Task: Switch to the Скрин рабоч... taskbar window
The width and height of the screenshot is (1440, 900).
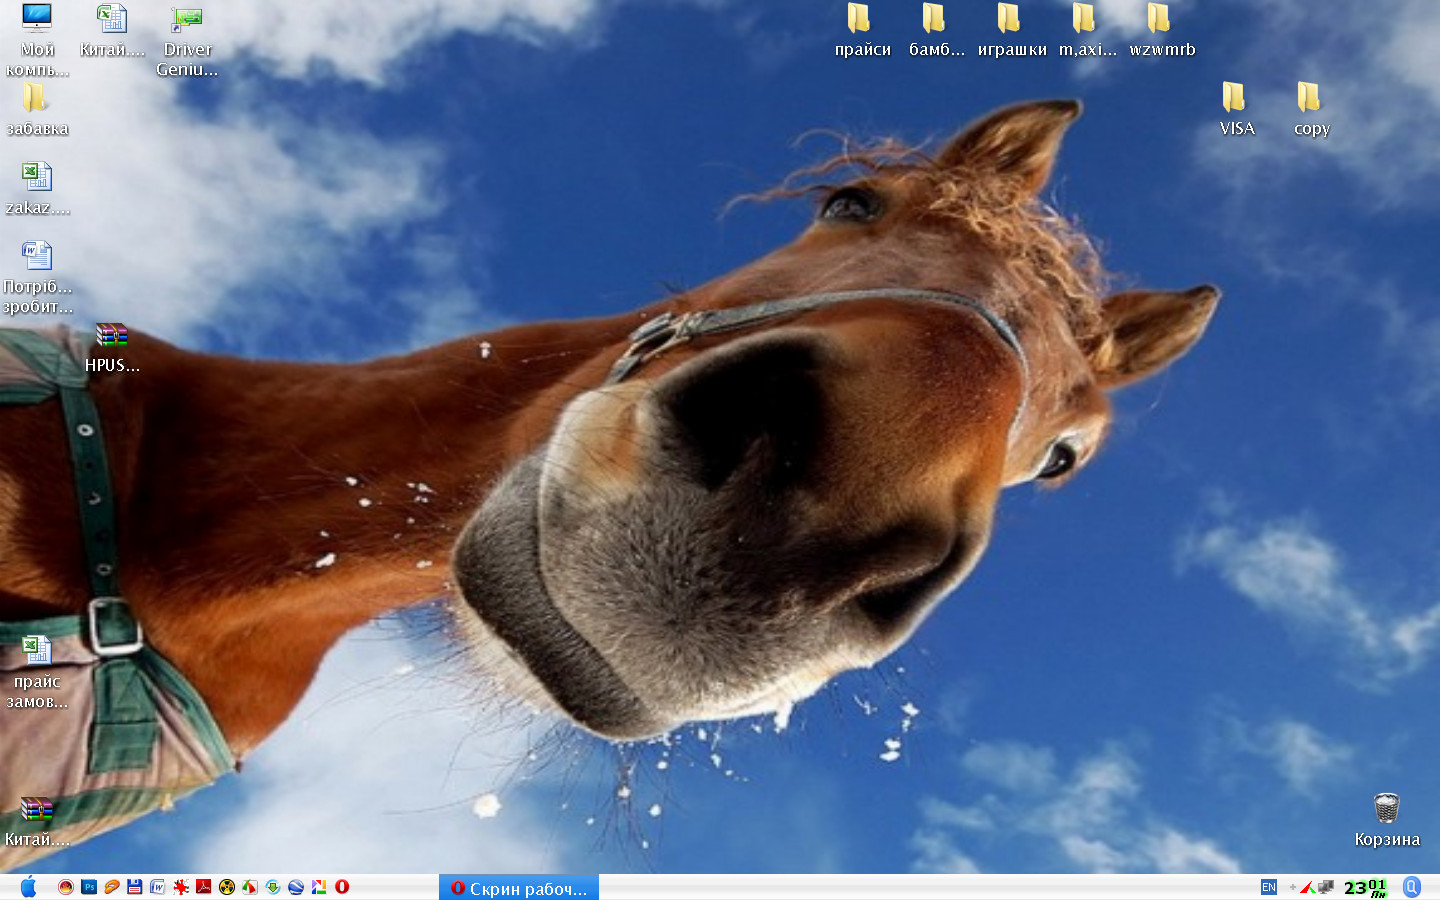Action: 519,888
